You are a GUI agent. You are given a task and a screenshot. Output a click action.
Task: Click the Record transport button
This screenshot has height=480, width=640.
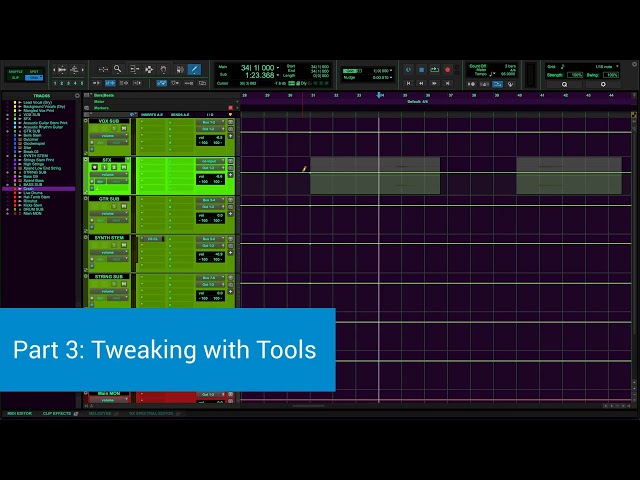[447, 70]
